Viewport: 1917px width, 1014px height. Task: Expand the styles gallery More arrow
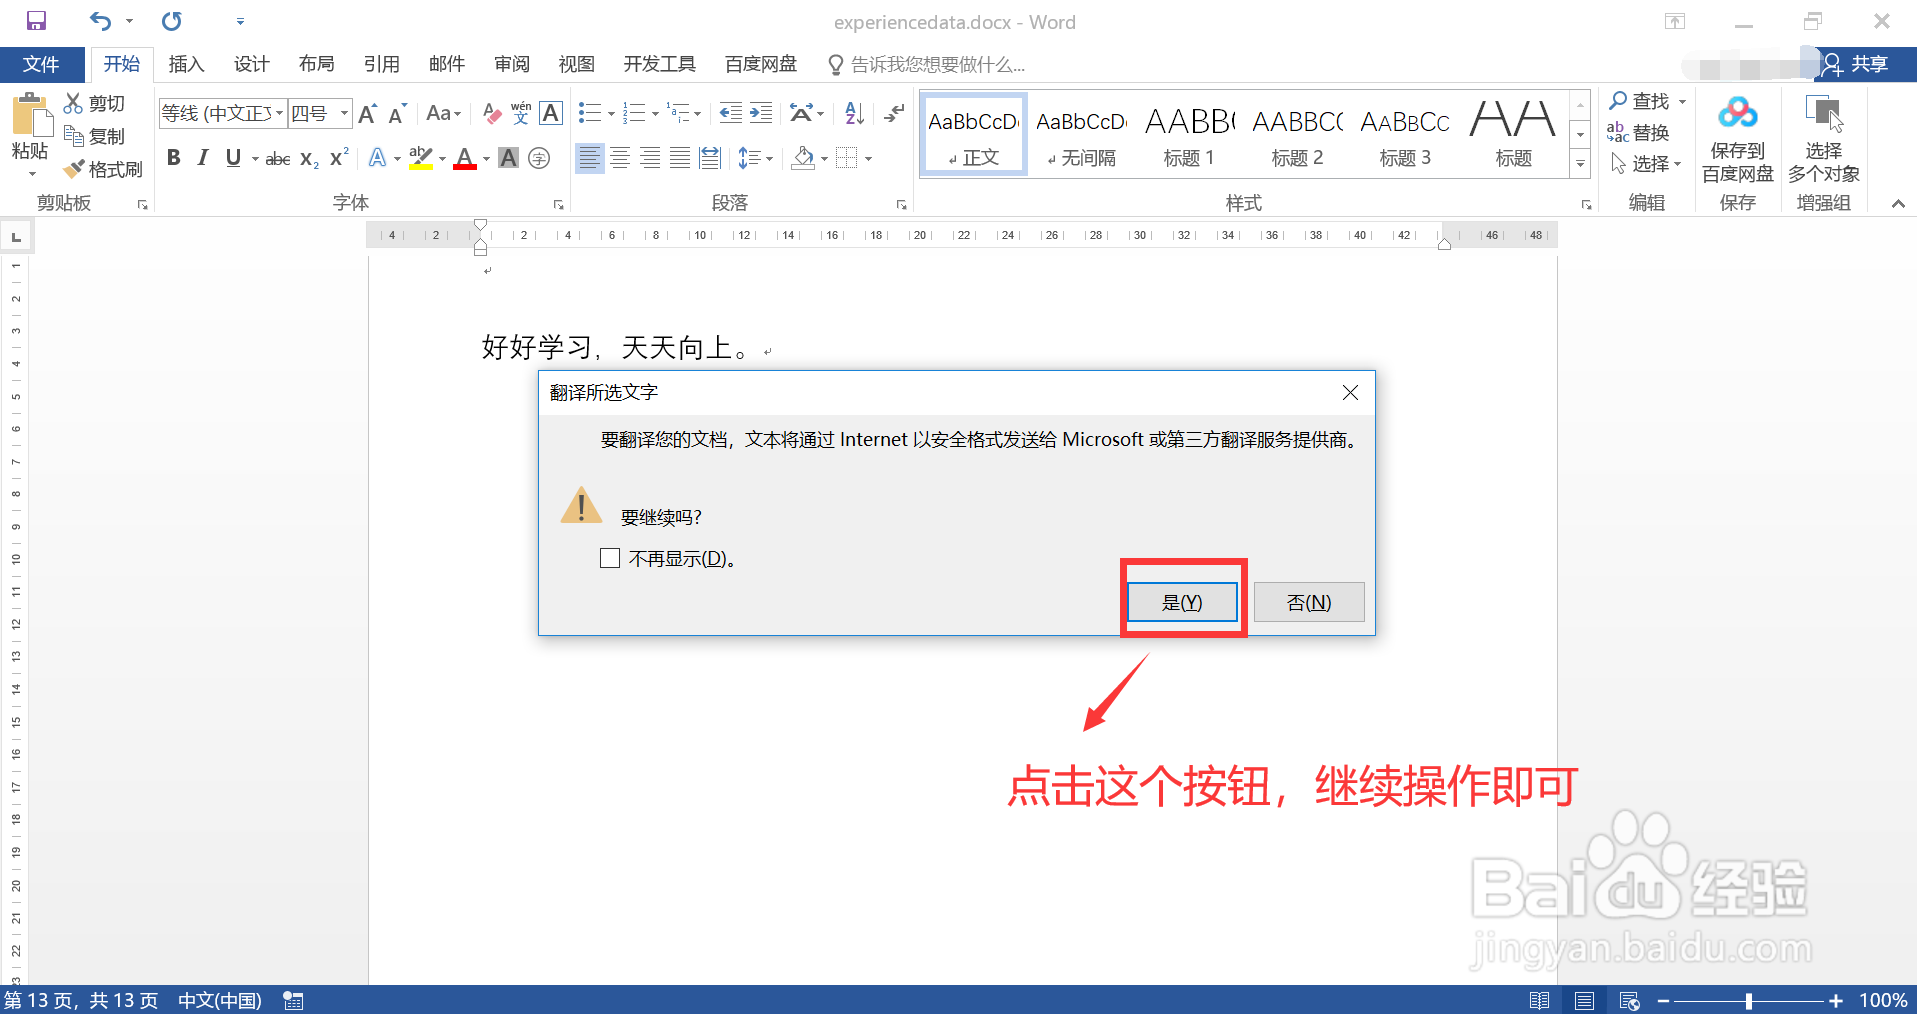[1581, 164]
